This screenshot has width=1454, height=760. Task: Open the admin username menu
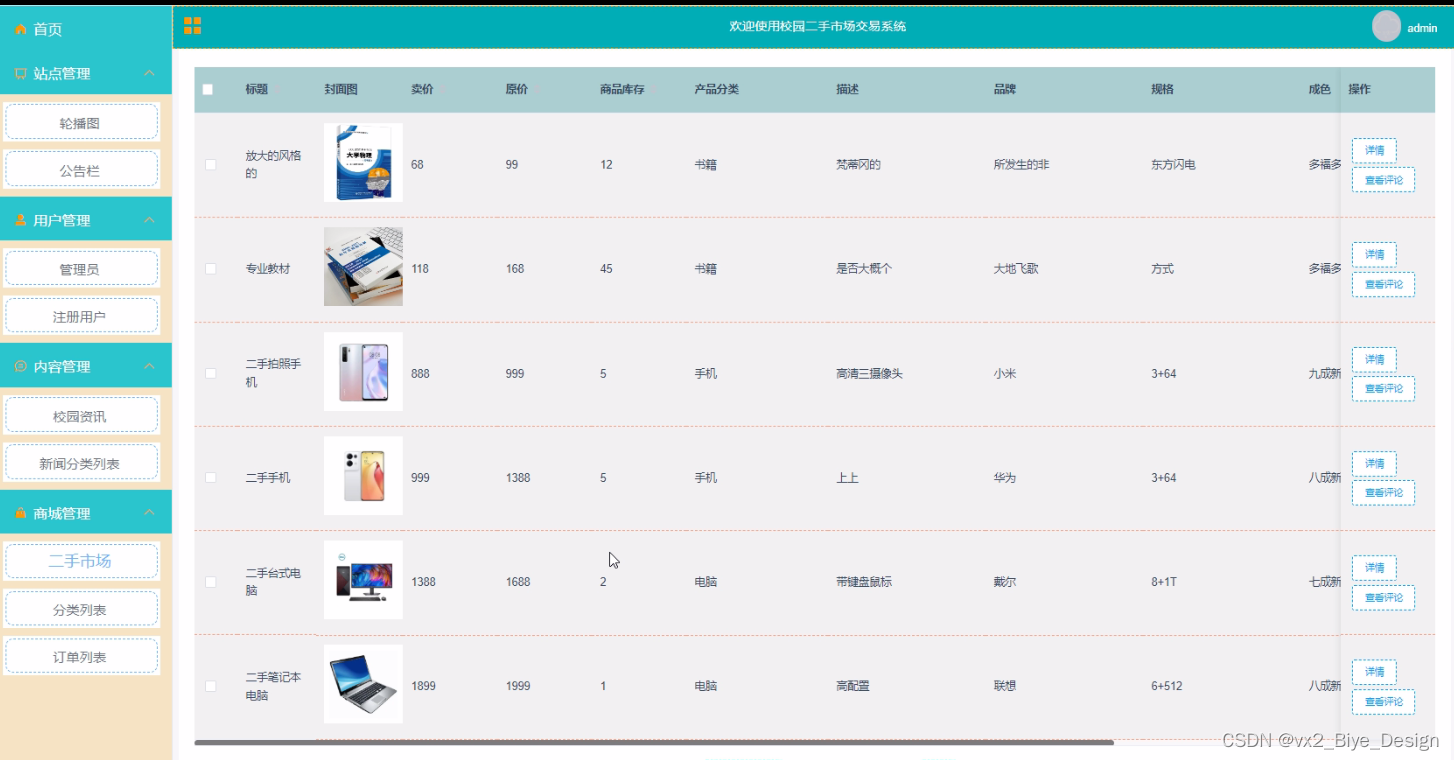[1422, 29]
